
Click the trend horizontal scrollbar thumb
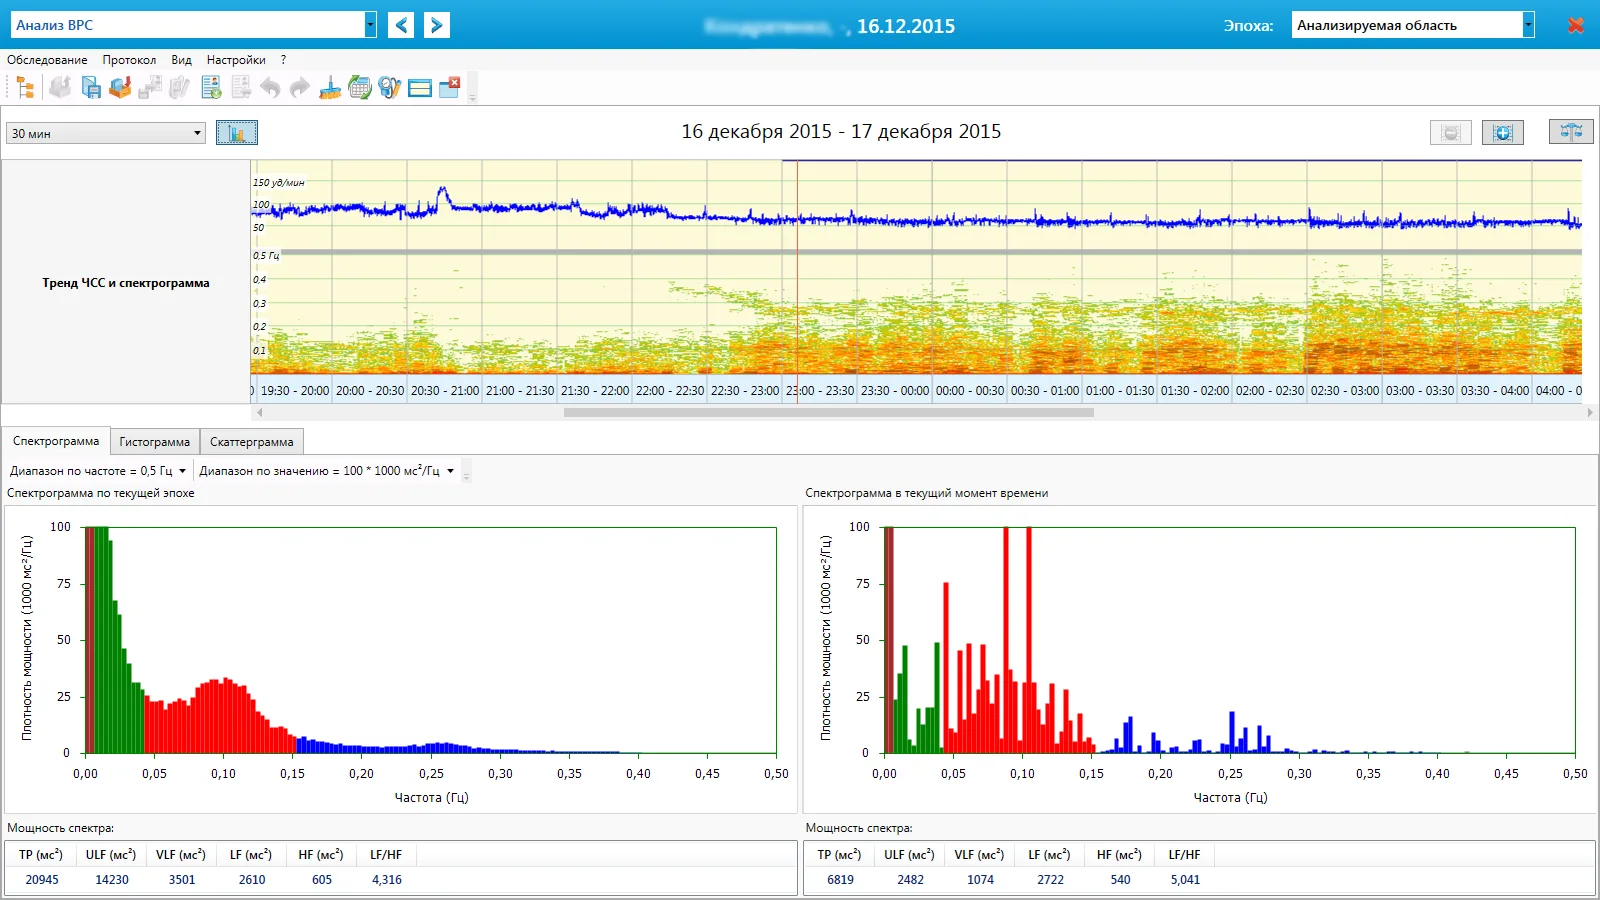pyautogui.click(x=829, y=412)
